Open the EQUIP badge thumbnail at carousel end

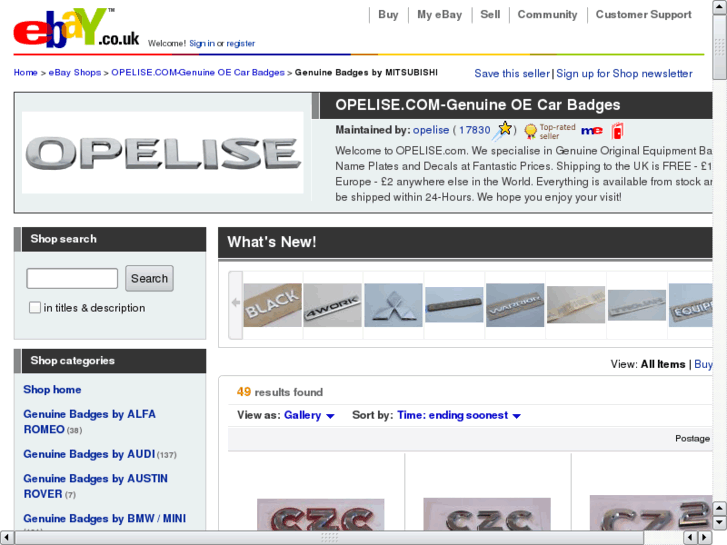pyautogui.click(x=690, y=305)
